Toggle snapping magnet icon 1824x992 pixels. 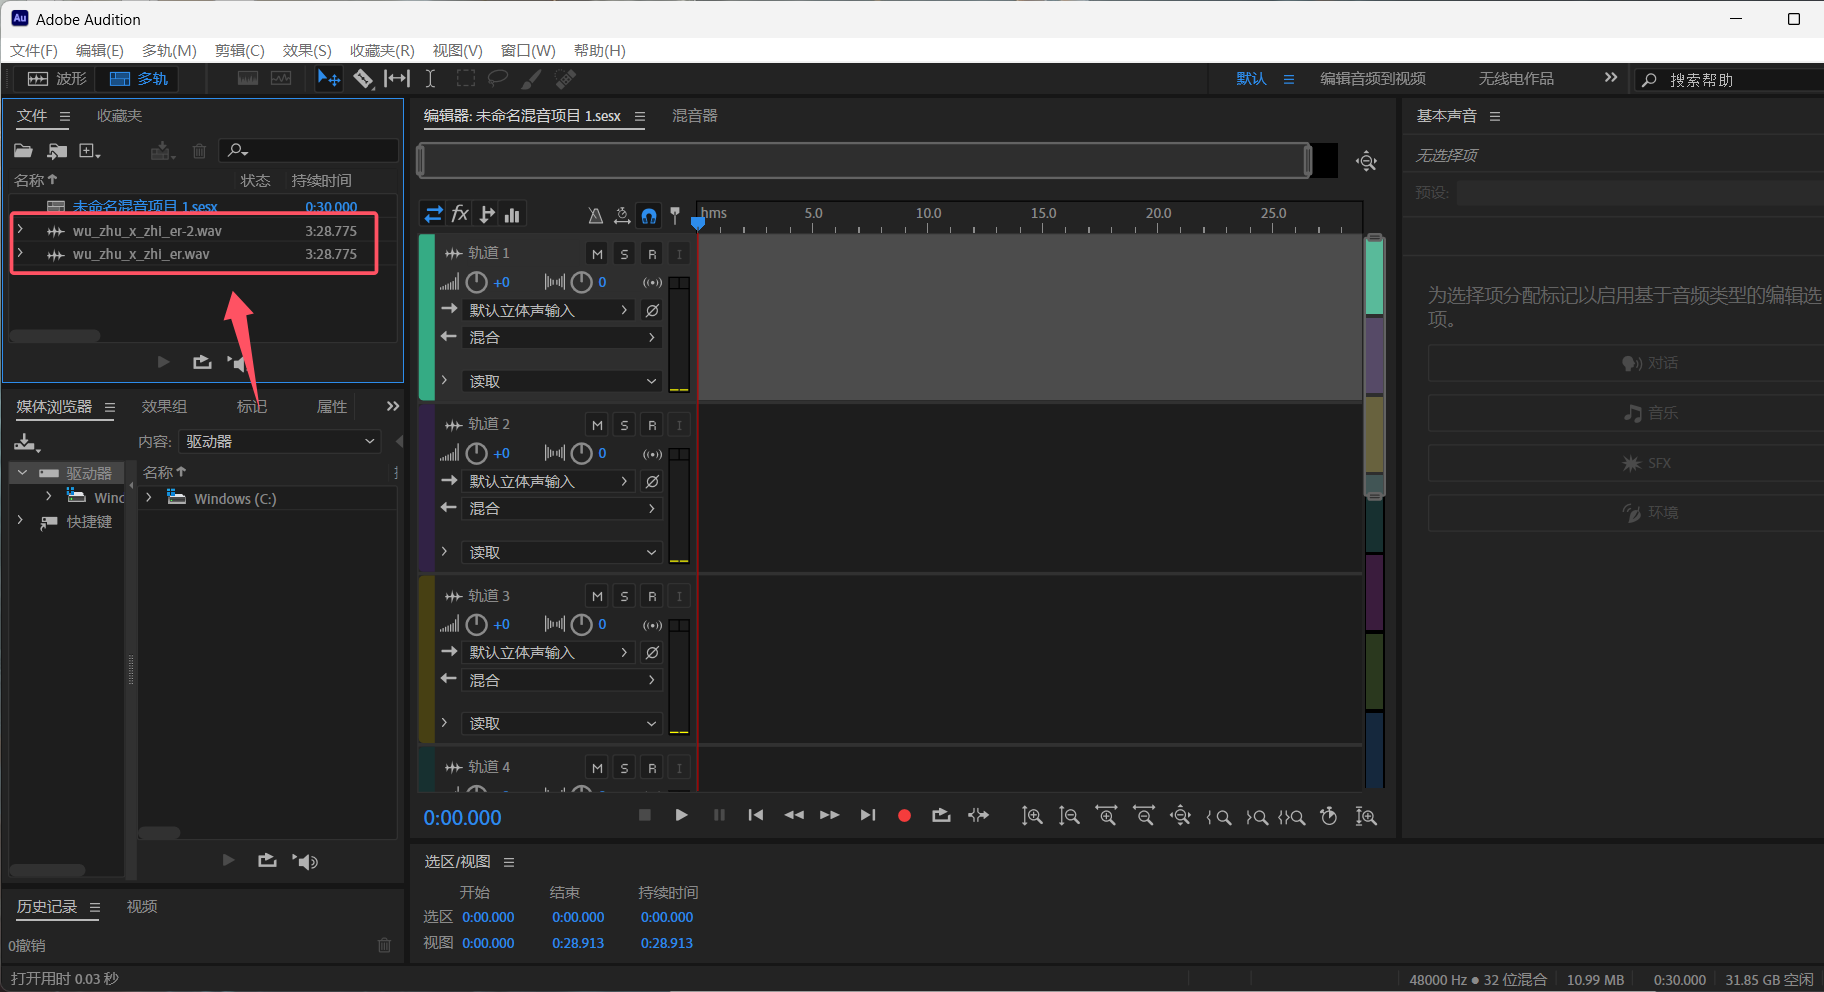tap(649, 215)
